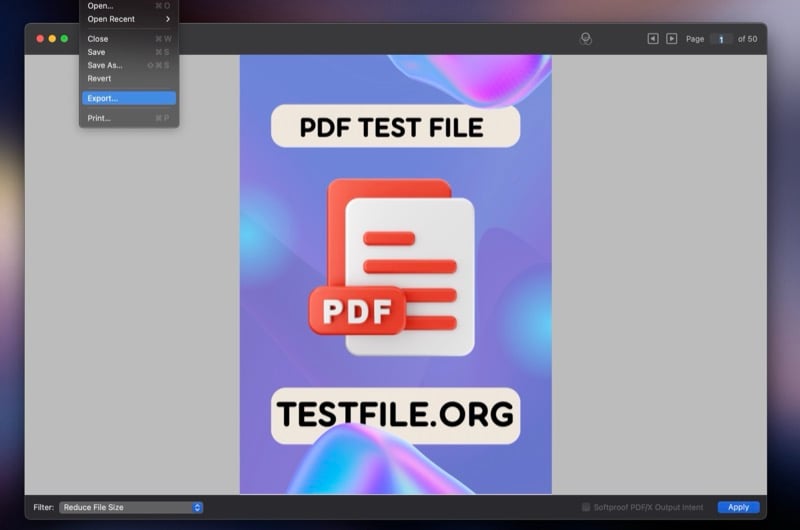Click the Open... menu entry
800x530 pixels.
click(x=129, y=6)
